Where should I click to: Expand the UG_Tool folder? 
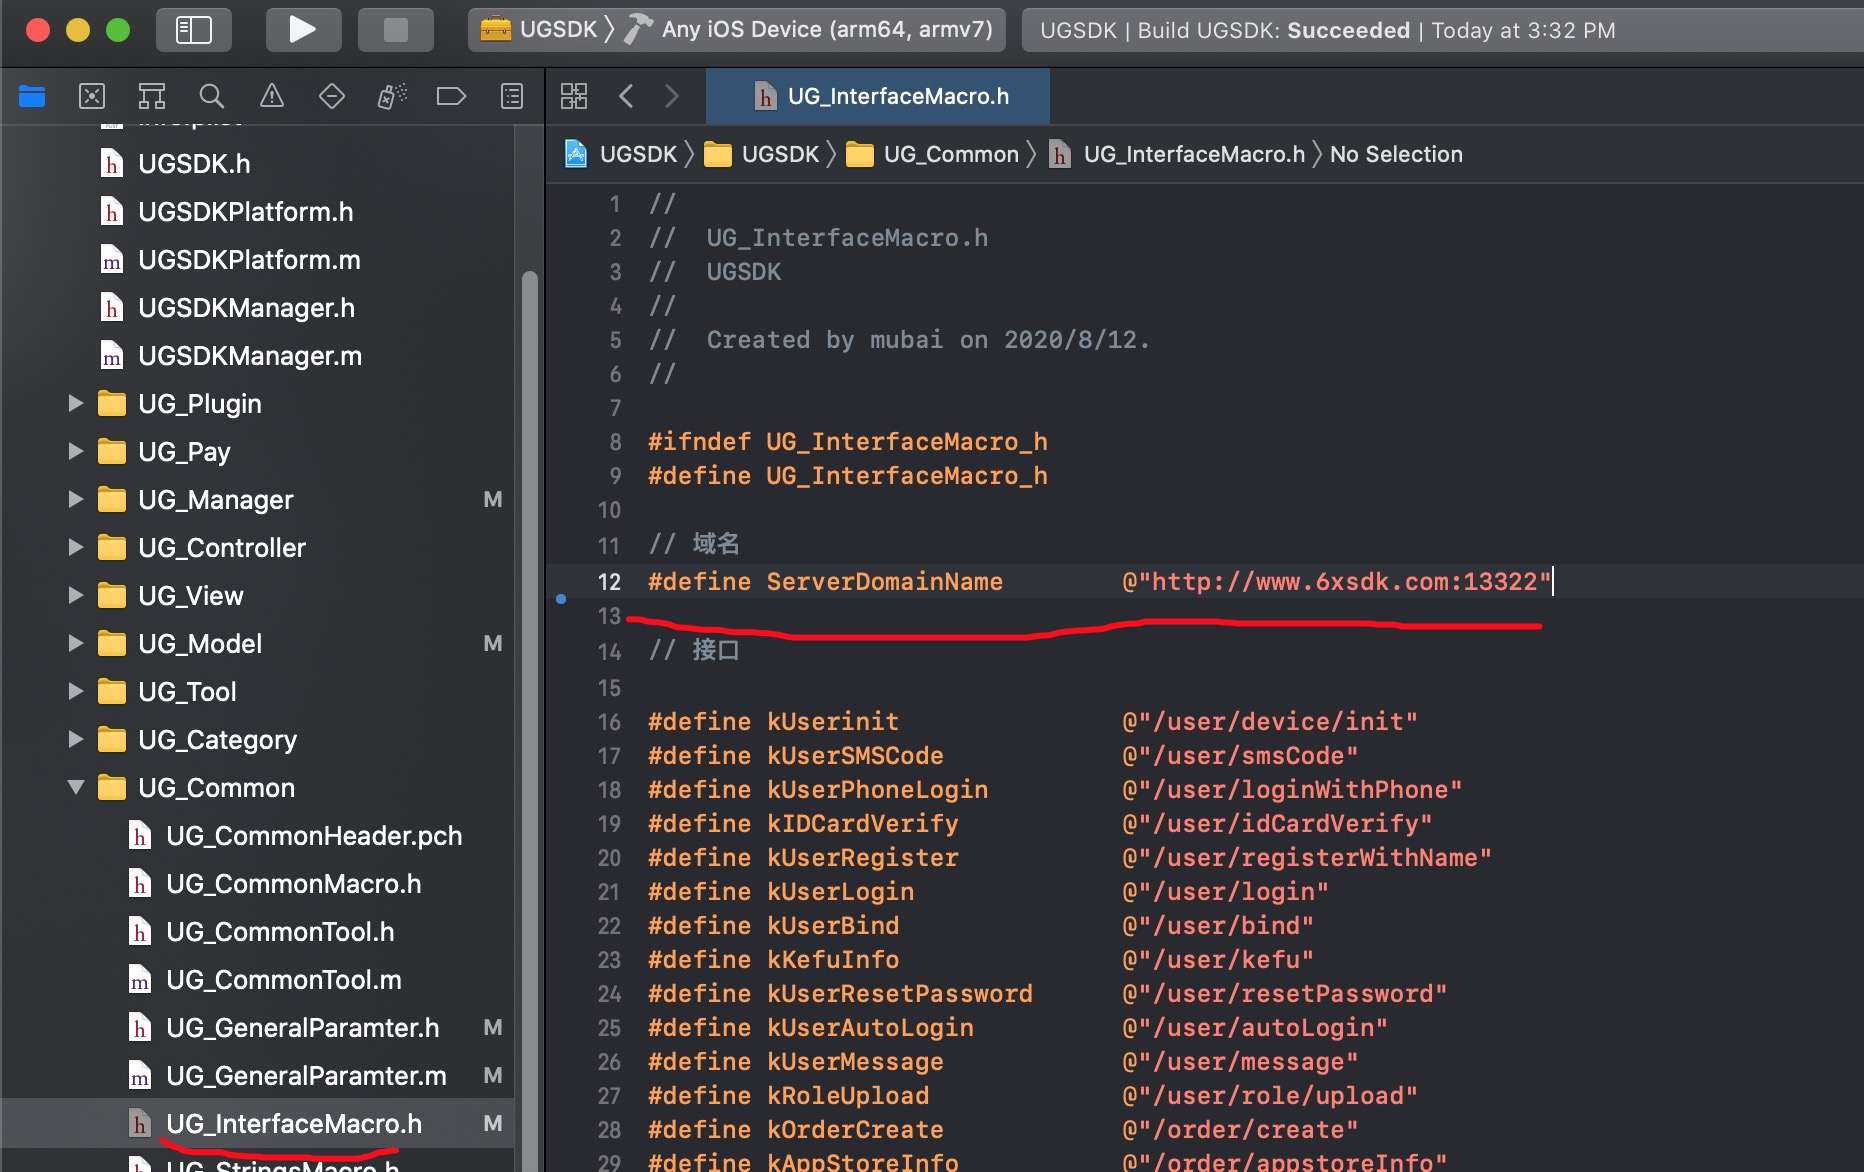point(75,691)
